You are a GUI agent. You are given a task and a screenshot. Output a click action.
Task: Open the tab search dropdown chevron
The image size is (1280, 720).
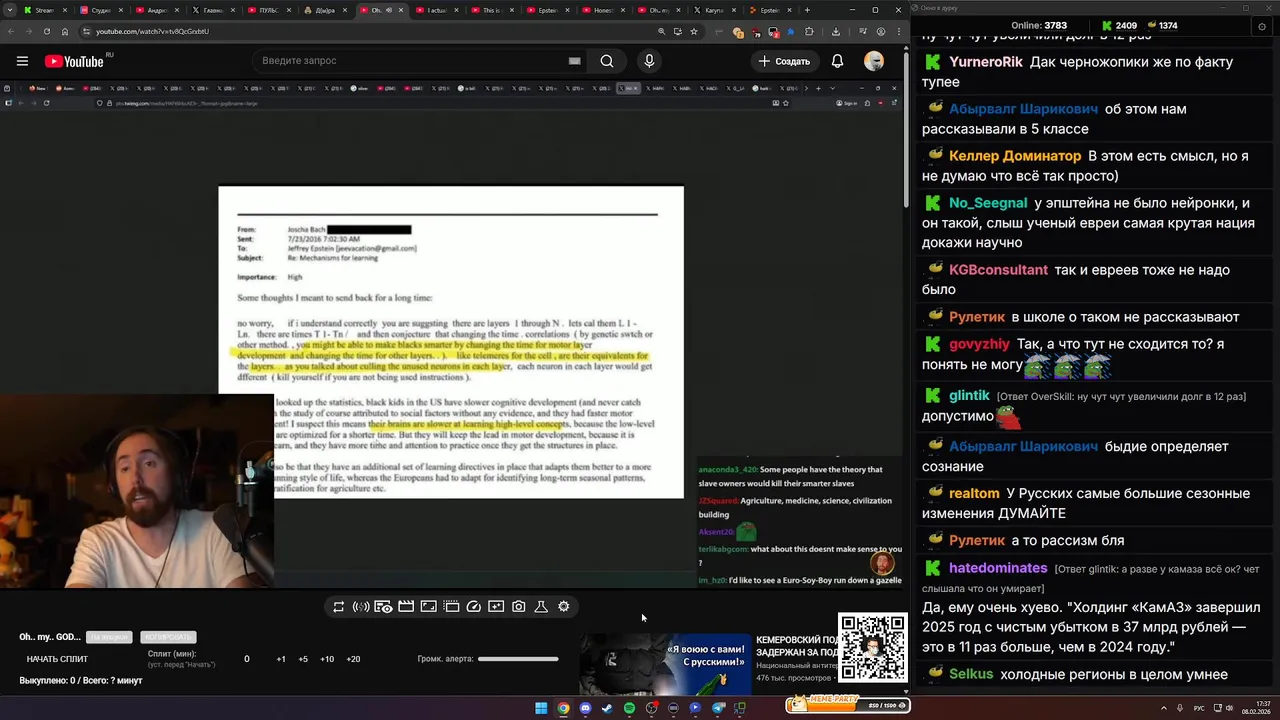coord(11,10)
